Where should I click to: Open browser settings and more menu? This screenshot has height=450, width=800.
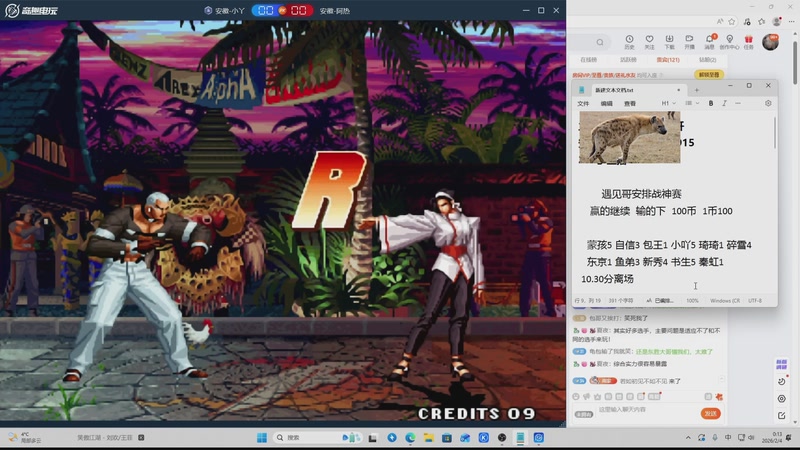pyautogui.click(x=791, y=21)
